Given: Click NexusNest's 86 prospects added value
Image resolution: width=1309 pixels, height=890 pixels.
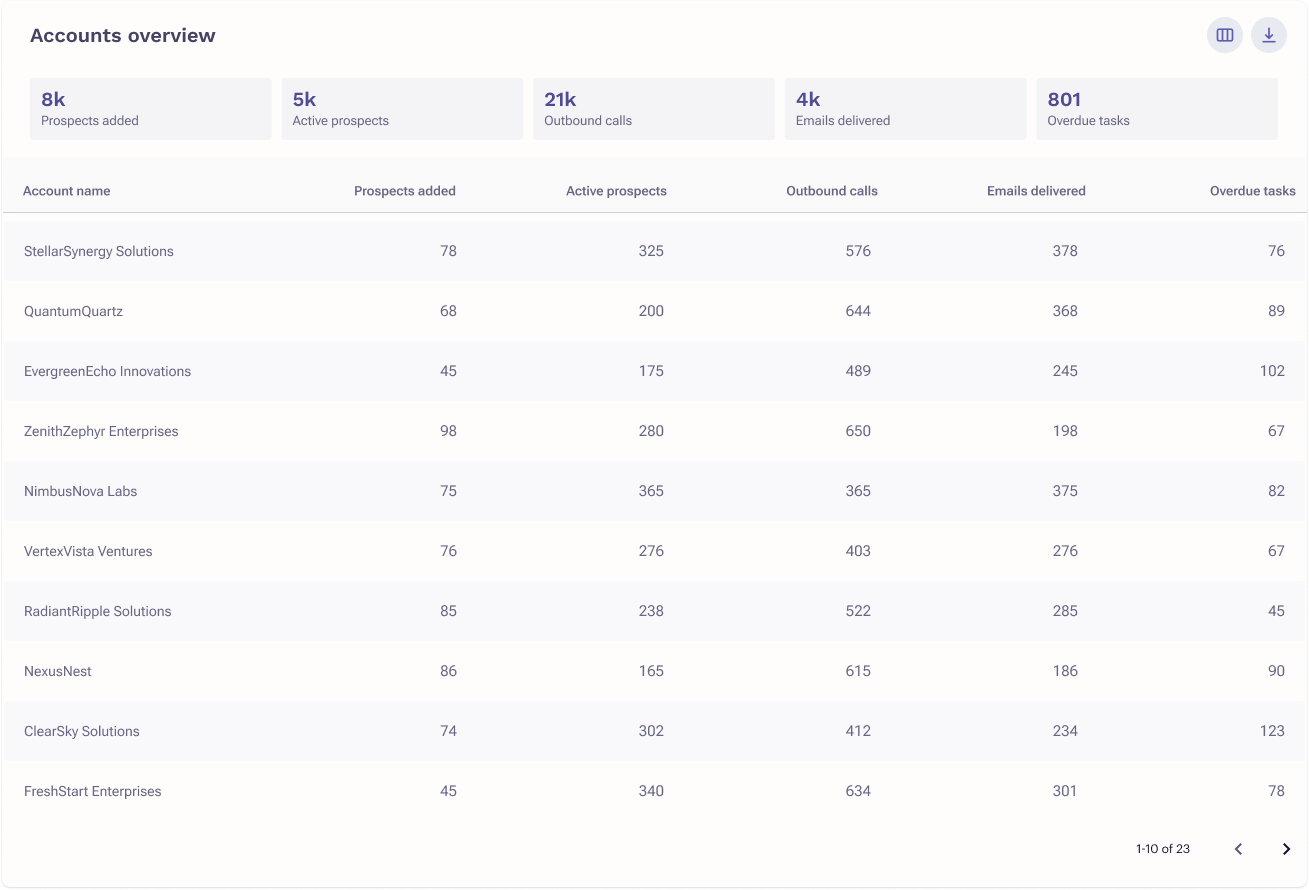Looking at the screenshot, I should pos(448,671).
